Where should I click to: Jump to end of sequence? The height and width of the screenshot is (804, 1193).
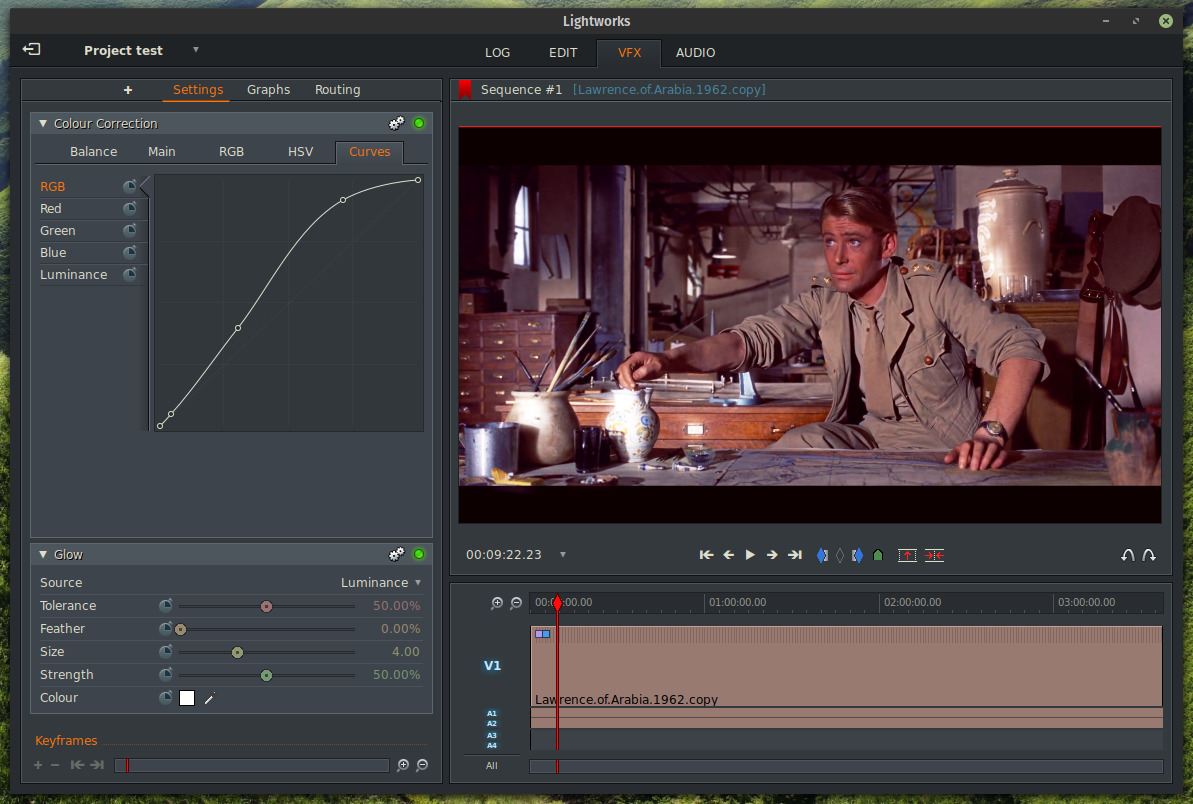795,555
